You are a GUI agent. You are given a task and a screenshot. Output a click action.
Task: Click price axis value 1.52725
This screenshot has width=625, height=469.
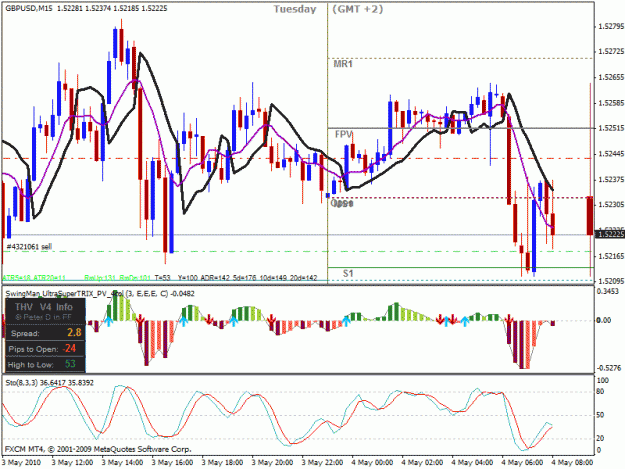tap(611, 52)
